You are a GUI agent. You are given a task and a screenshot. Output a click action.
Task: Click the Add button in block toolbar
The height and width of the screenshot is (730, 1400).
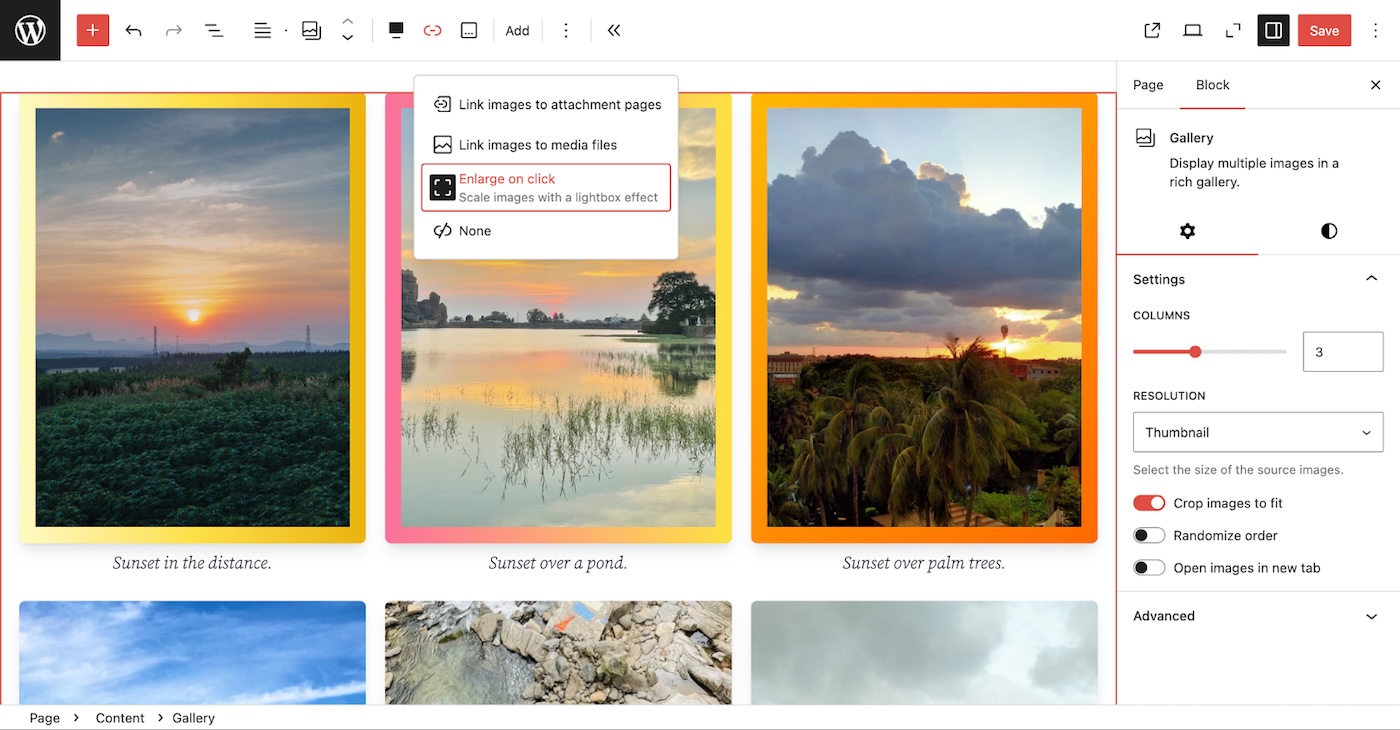click(517, 30)
